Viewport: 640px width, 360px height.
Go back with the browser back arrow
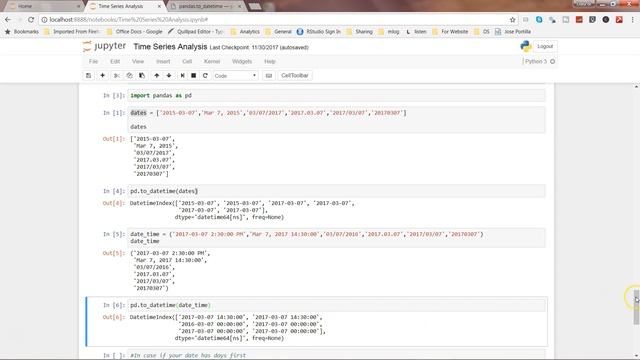[8, 20]
